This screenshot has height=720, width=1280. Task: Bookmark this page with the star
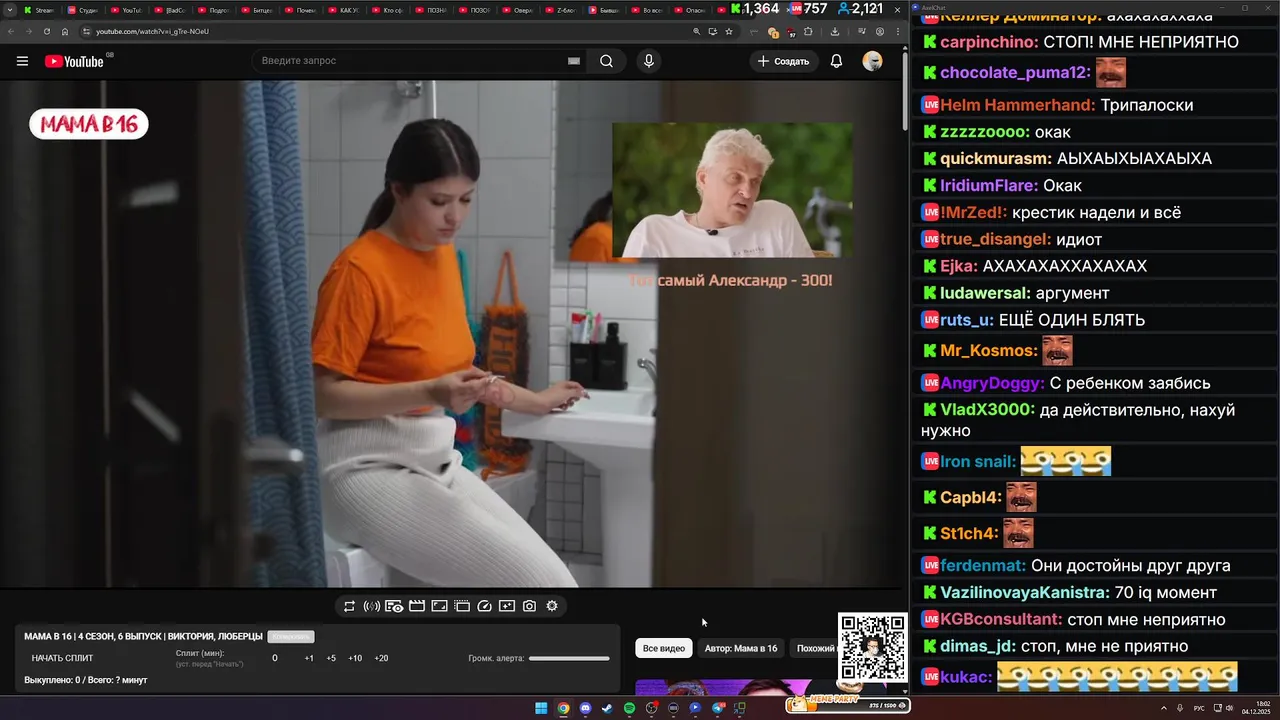point(729,31)
